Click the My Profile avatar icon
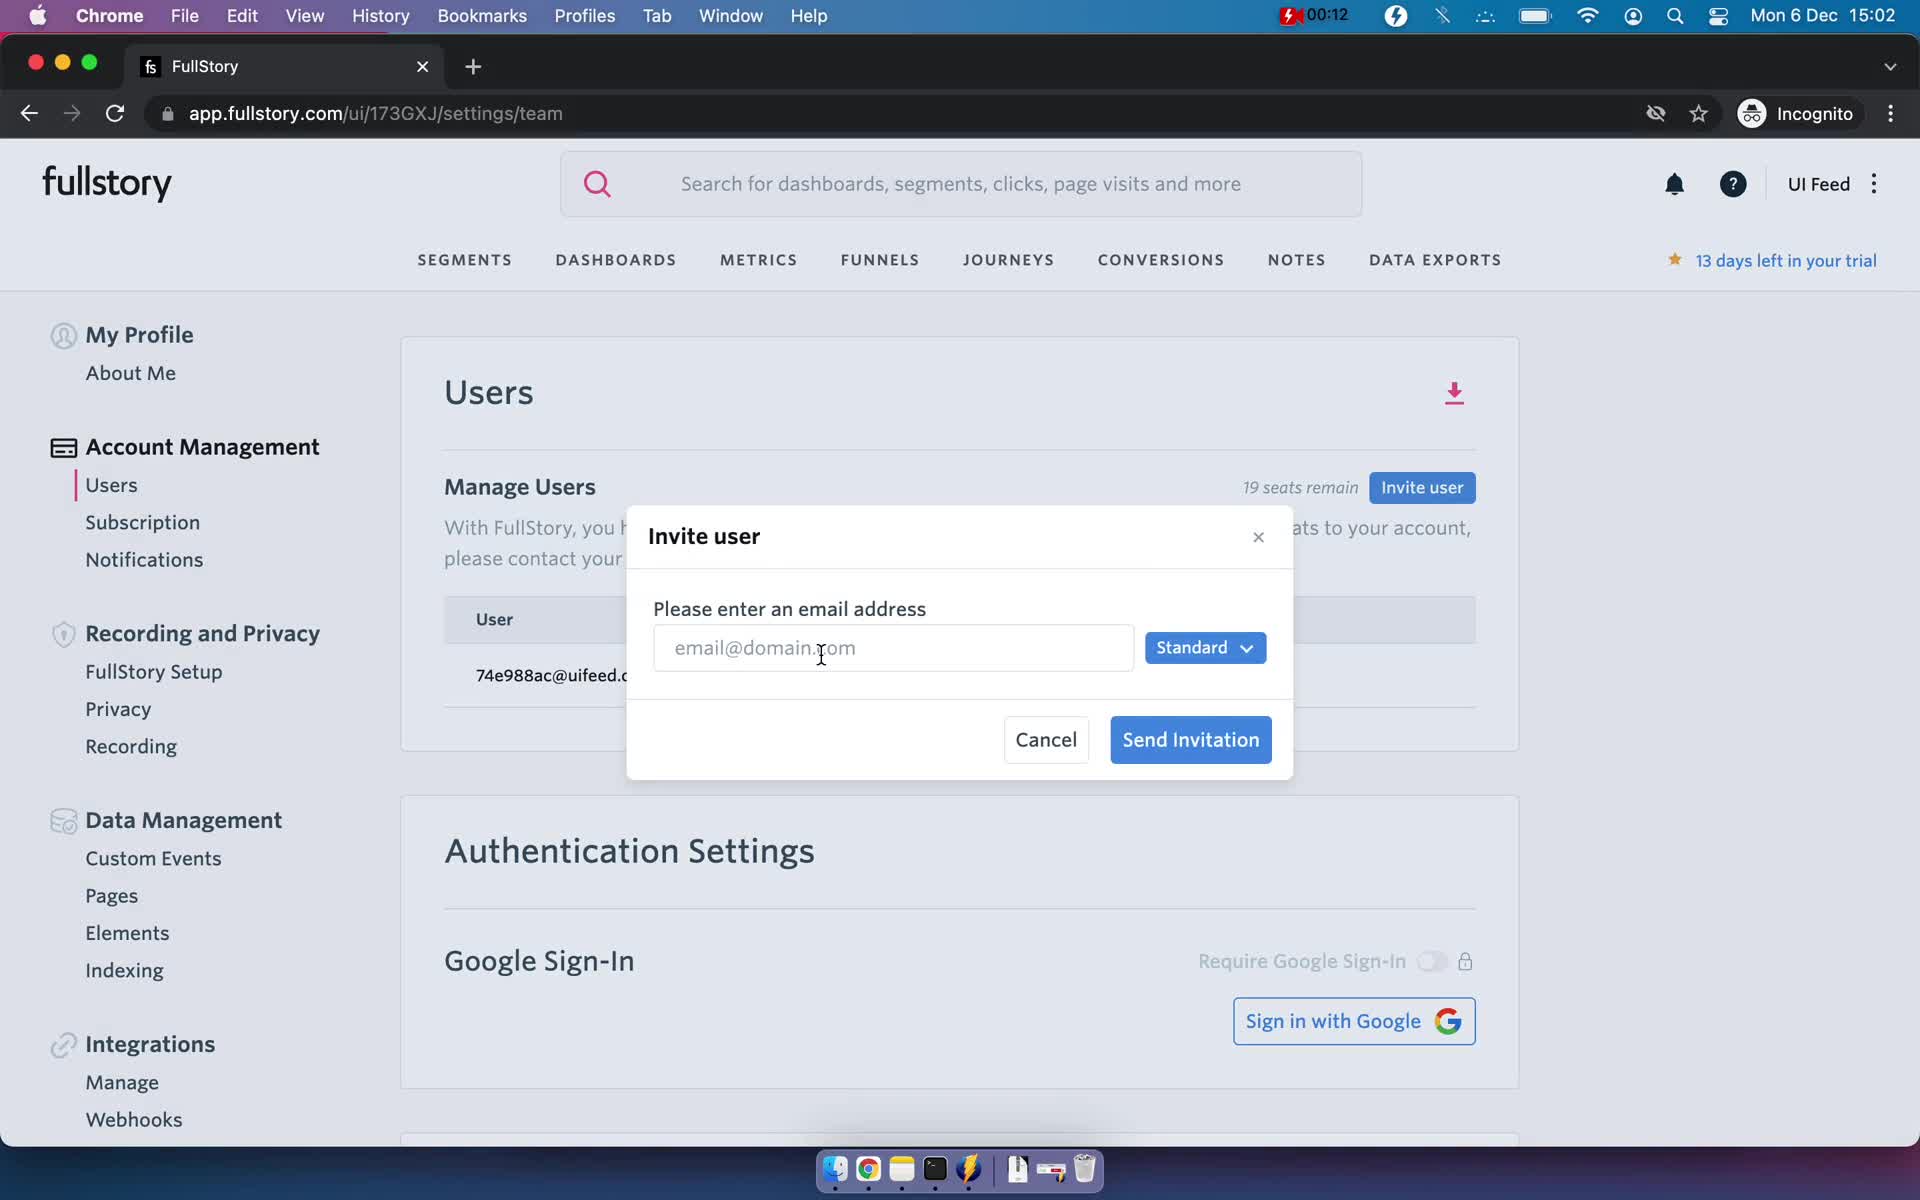Image resolution: width=1920 pixels, height=1200 pixels. tap(63, 336)
